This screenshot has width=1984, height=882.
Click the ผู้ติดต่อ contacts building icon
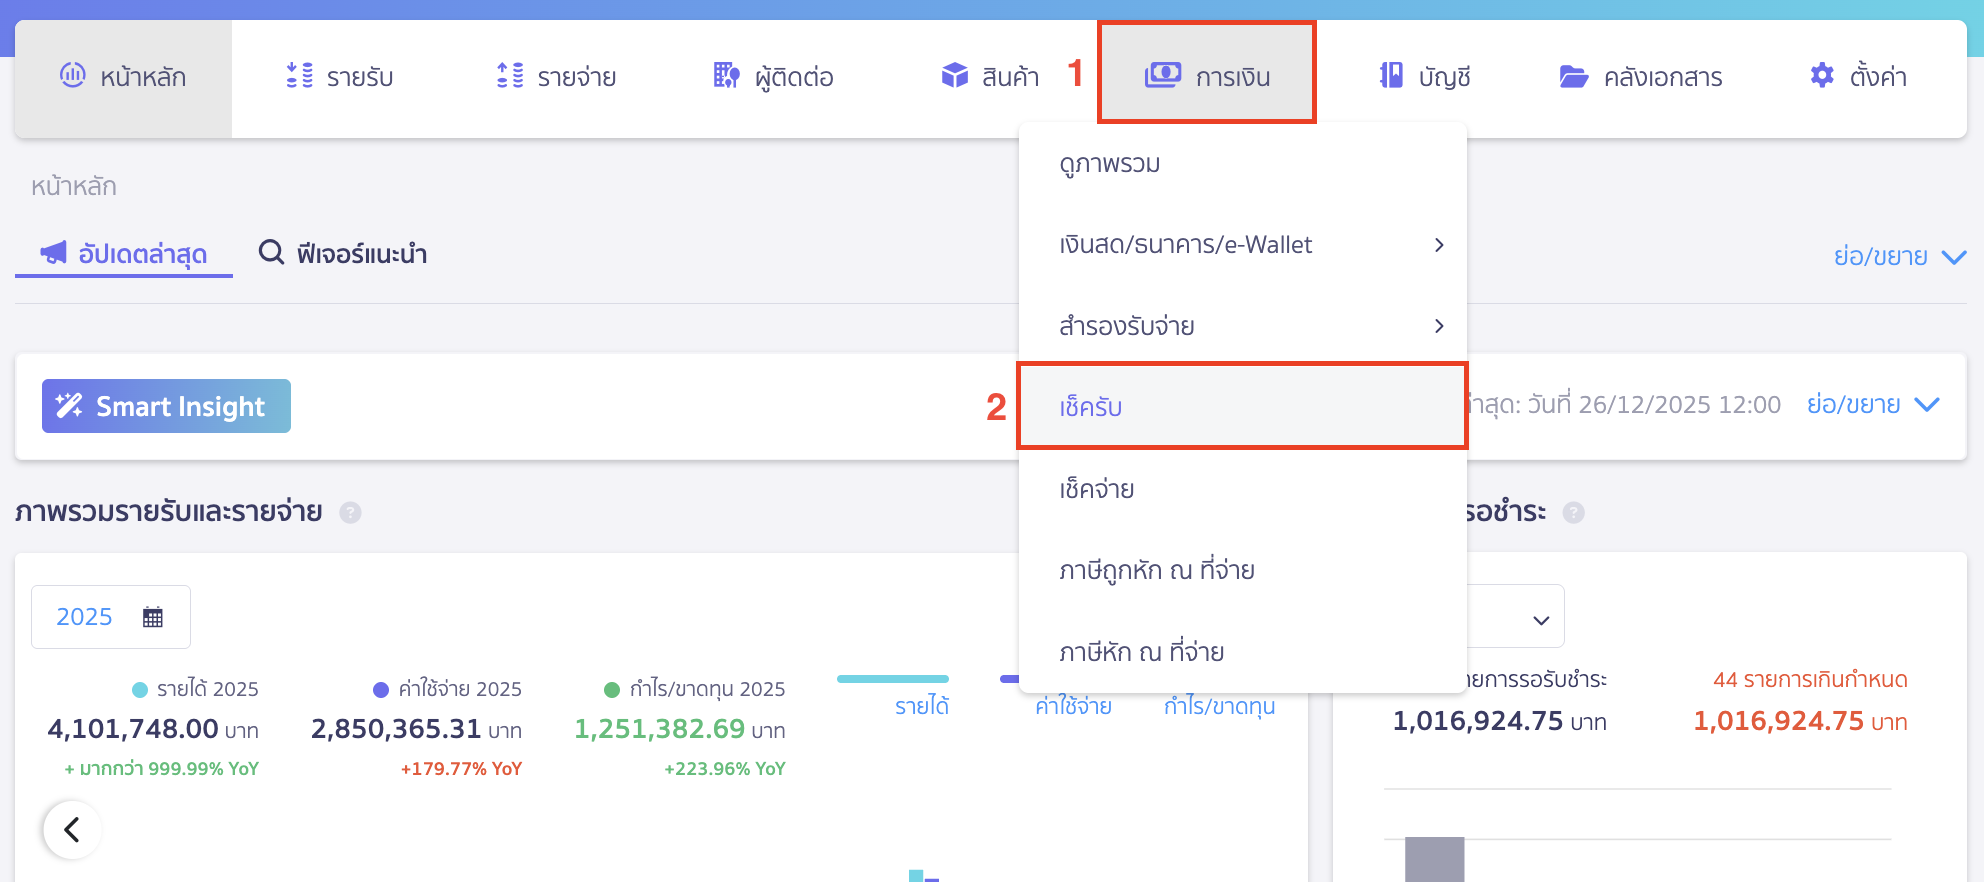(726, 76)
